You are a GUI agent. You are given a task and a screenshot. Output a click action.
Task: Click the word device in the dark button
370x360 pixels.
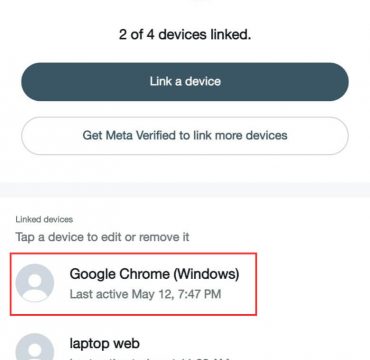pyautogui.click(x=203, y=82)
